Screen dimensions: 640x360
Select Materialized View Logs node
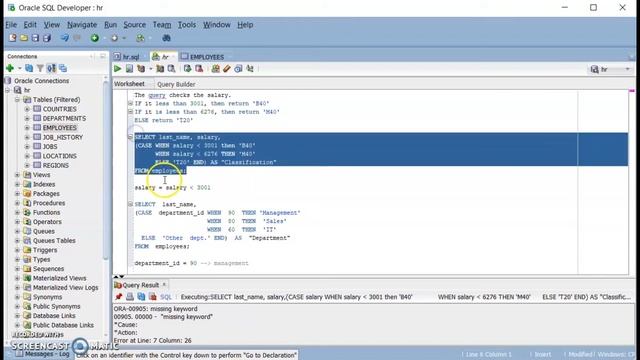point(65,287)
